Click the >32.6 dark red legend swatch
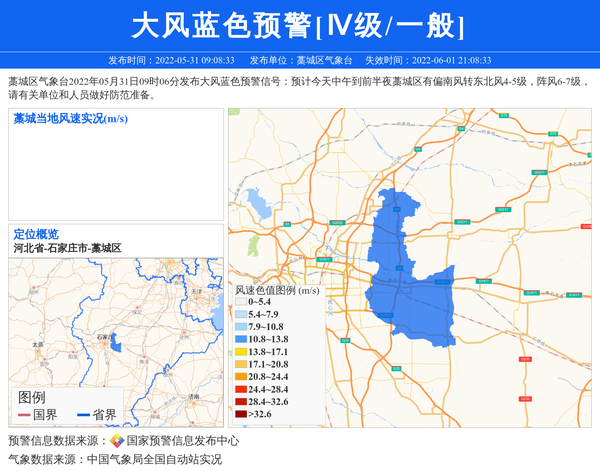The width and height of the screenshot is (600, 471). tap(240, 414)
